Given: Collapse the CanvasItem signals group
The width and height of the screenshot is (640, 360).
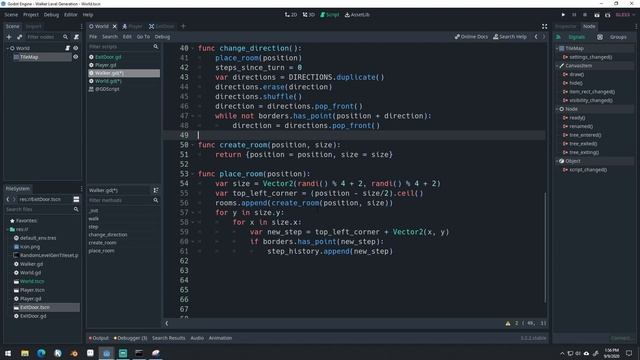Looking at the screenshot, I should click(557, 66).
